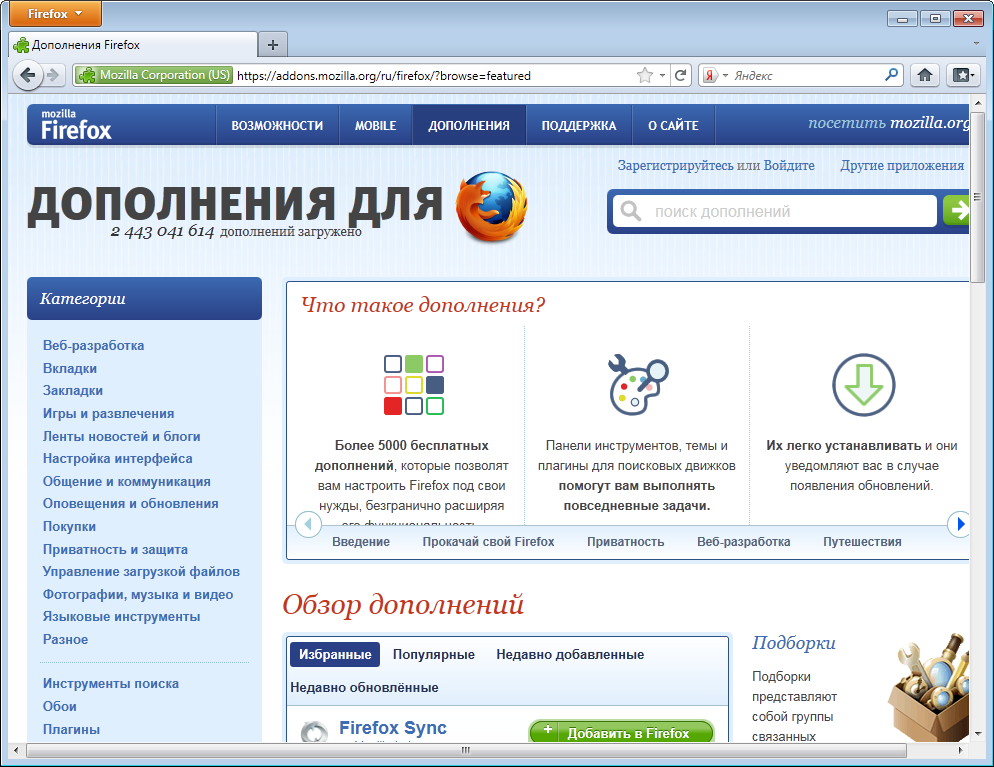Go back with the browser back arrow
Viewport: 994px width, 767px height.
(x=27, y=75)
